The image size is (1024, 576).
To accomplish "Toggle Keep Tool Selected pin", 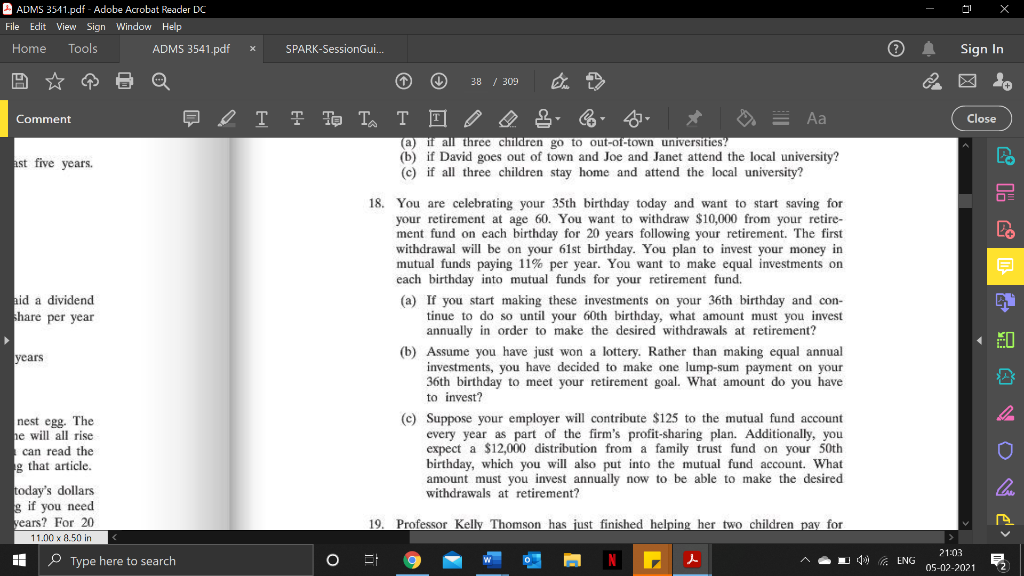I will [x=694, y=118].
